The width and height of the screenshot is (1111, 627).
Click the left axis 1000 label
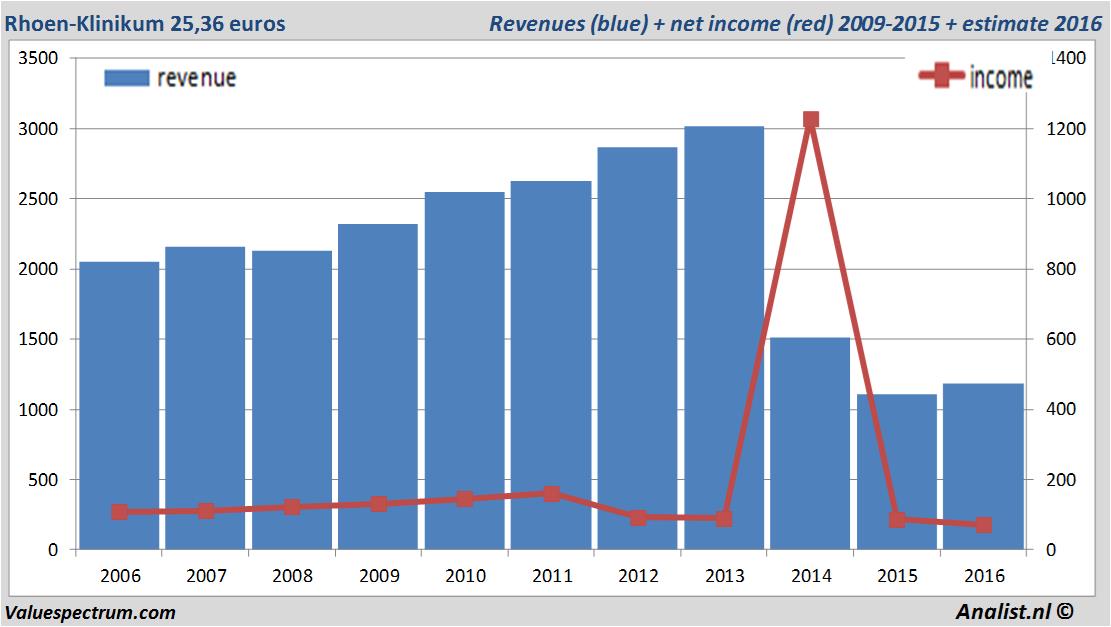click(x=38, y=409)
